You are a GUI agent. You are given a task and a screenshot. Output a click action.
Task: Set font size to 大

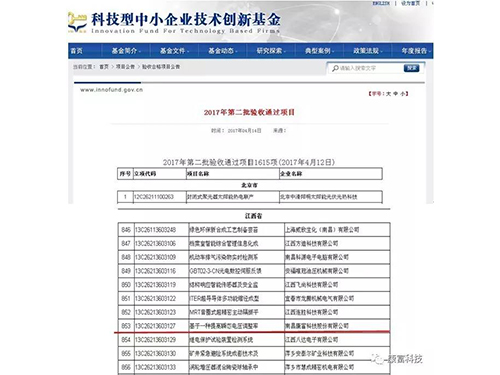[x=388, y=94]
